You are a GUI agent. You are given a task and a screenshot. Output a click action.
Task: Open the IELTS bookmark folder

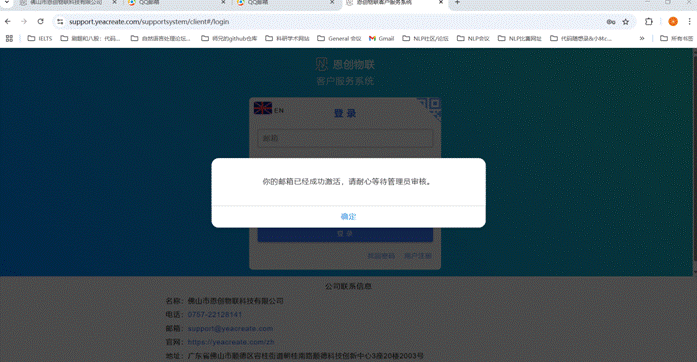point(40,39)
